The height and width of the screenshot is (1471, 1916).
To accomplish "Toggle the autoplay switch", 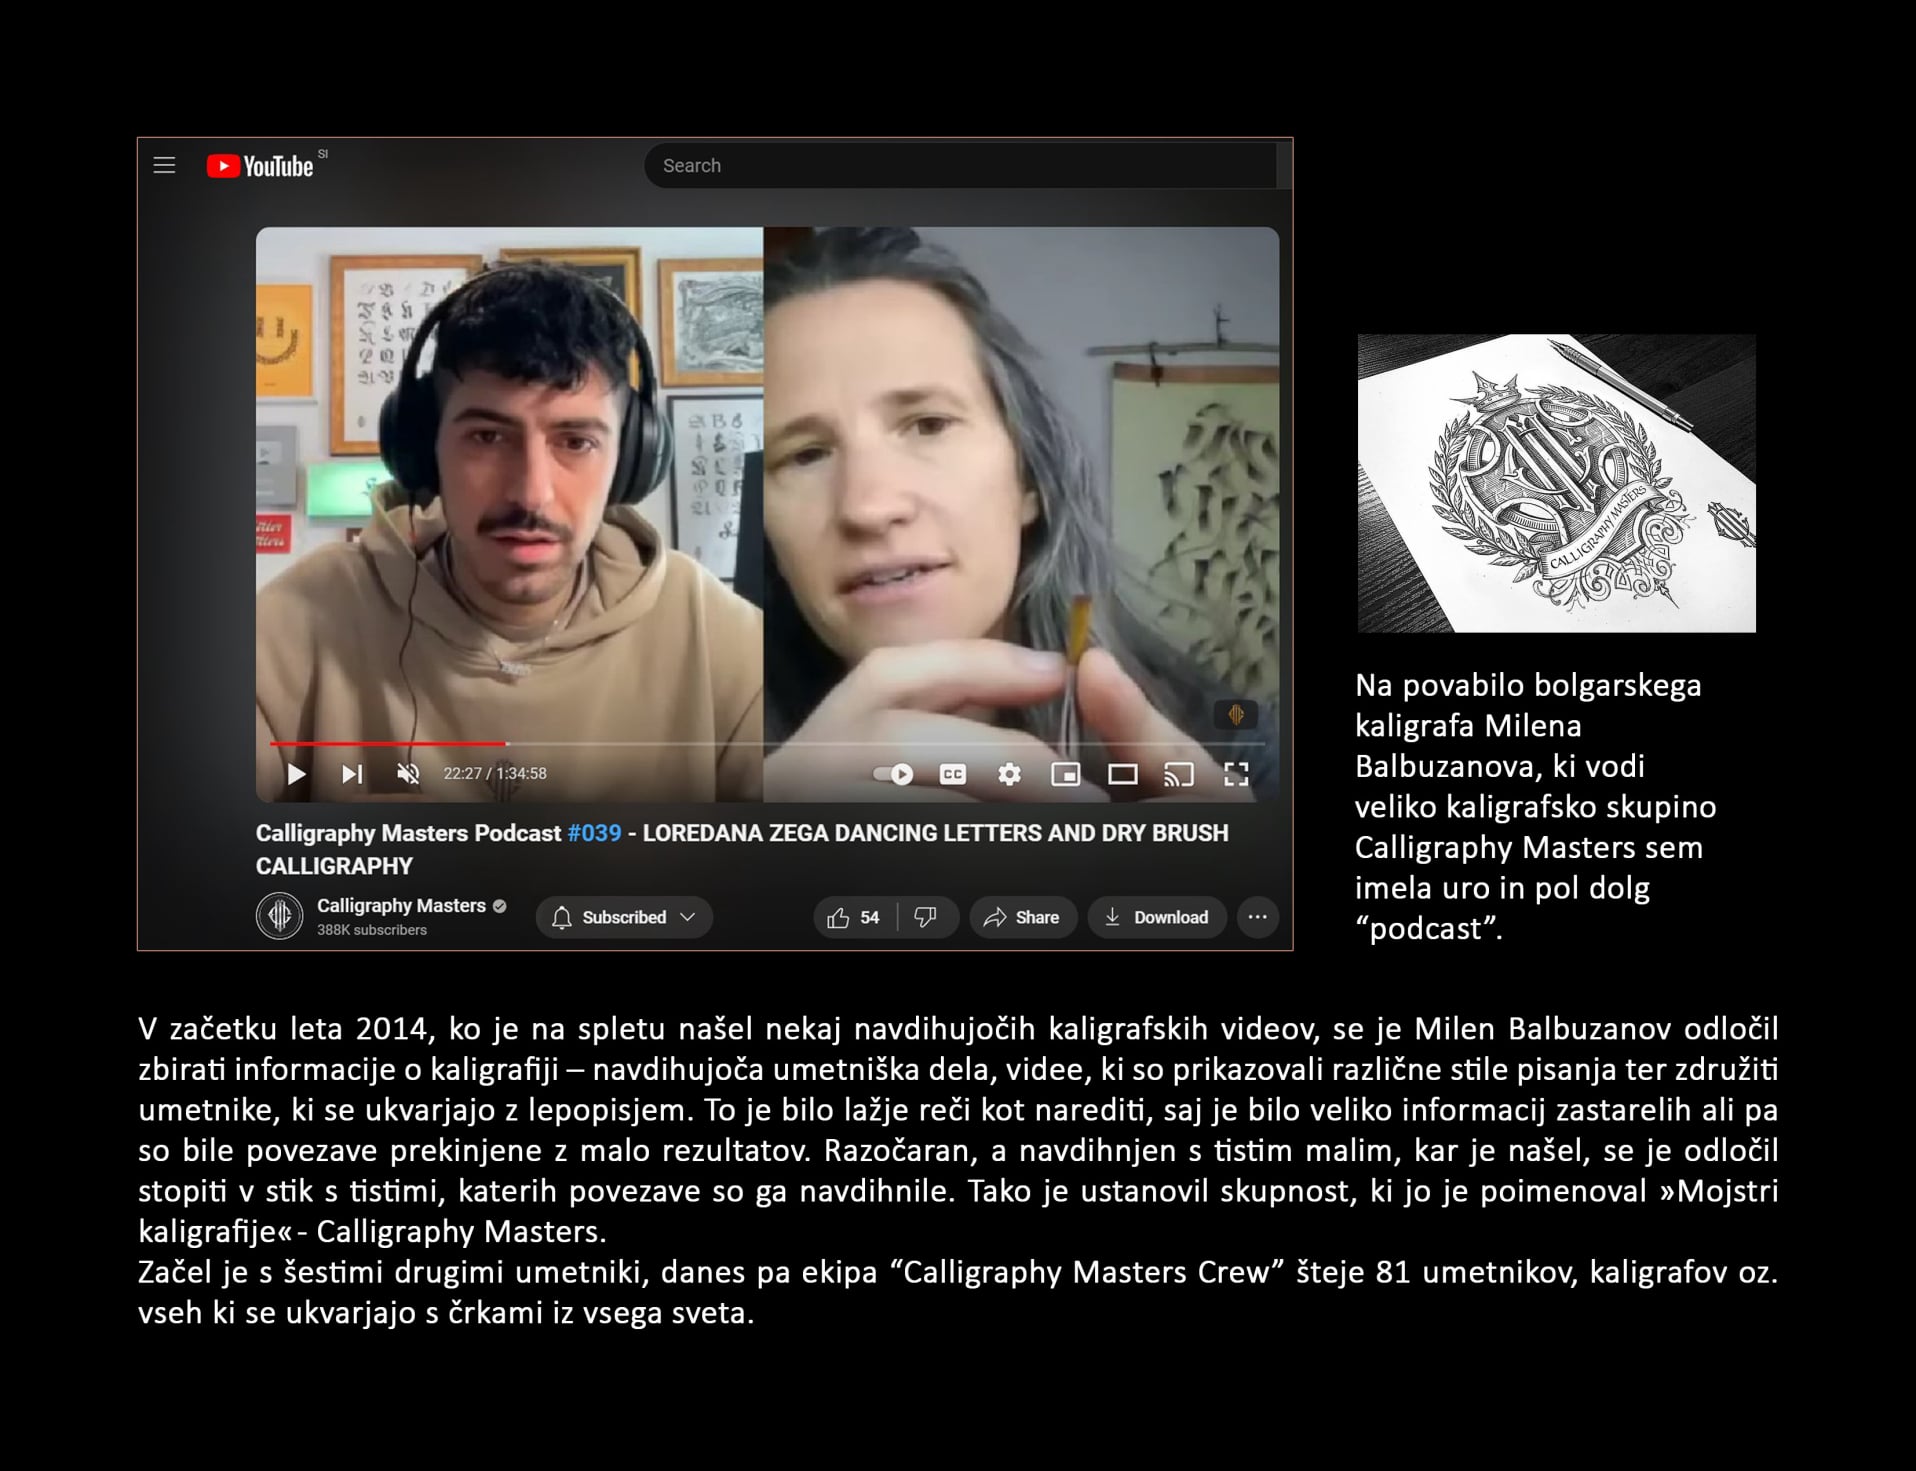I will pyautogui.click(x=893, y=774).
